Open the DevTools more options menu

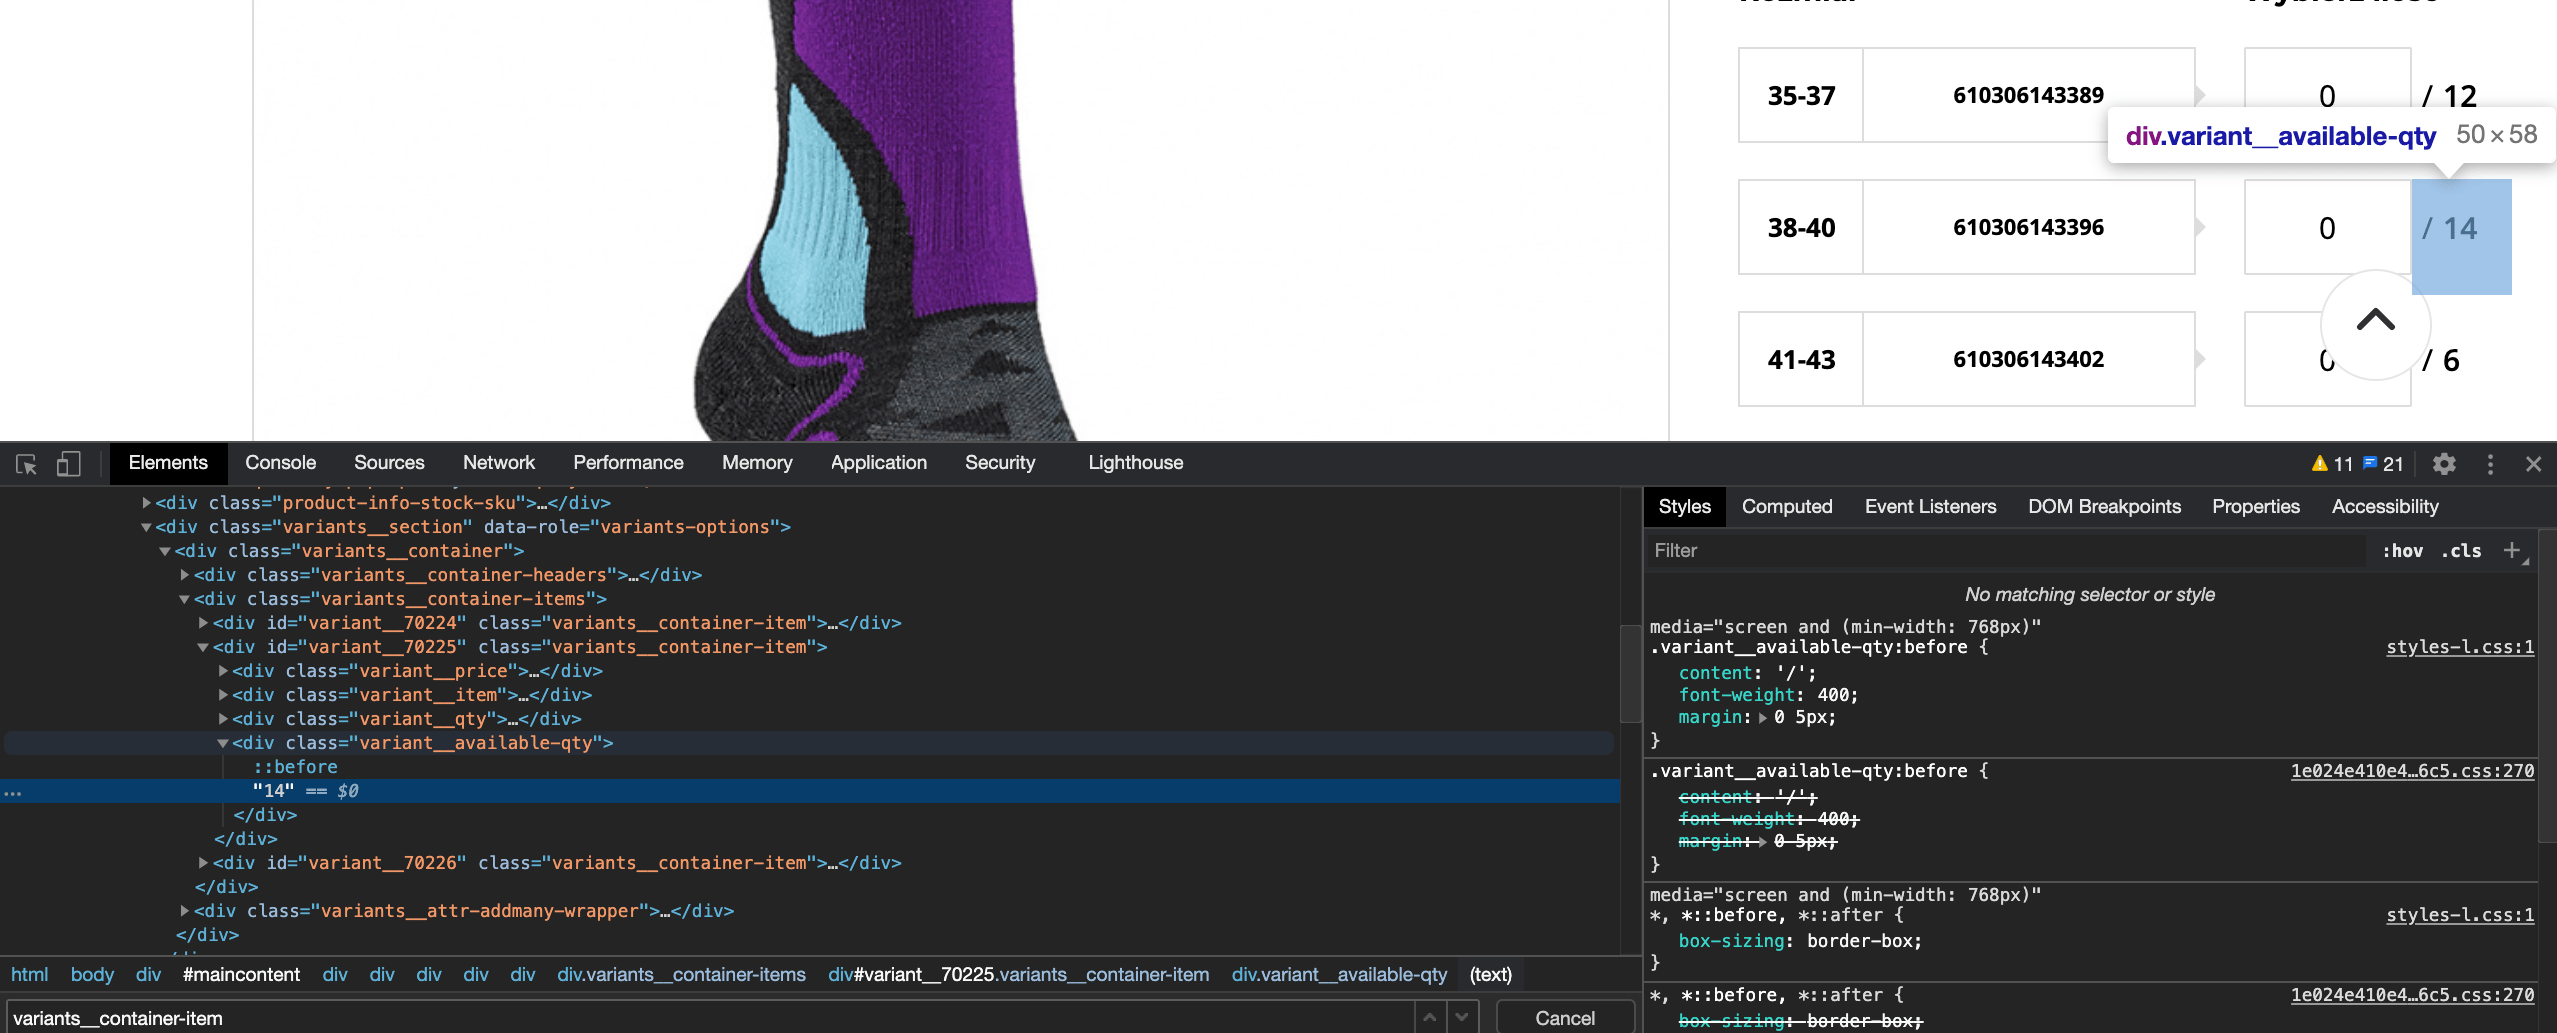tap(2490, 464)
